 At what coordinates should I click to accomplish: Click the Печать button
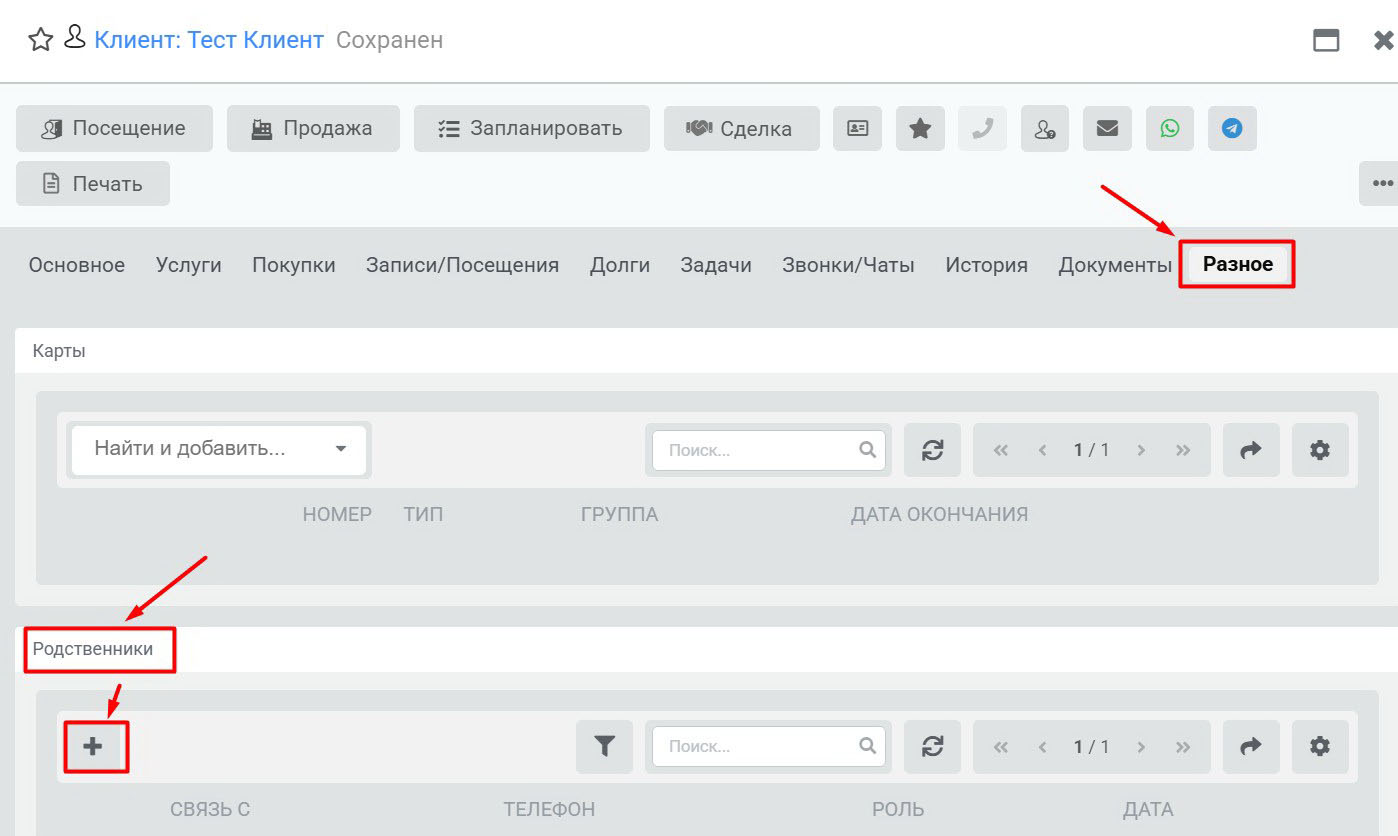pyautogui.click(x=93, y=183)
